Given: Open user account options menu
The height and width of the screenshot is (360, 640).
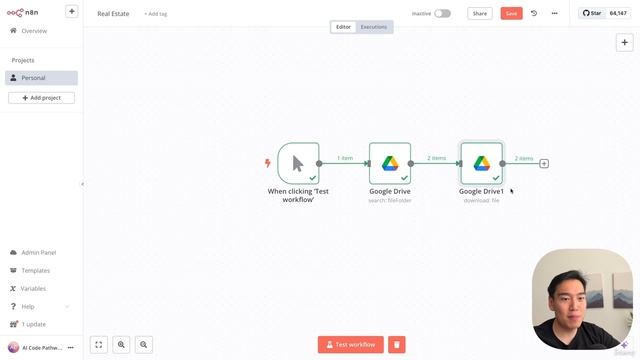Looking at the screenshot, I should (71, 348).
